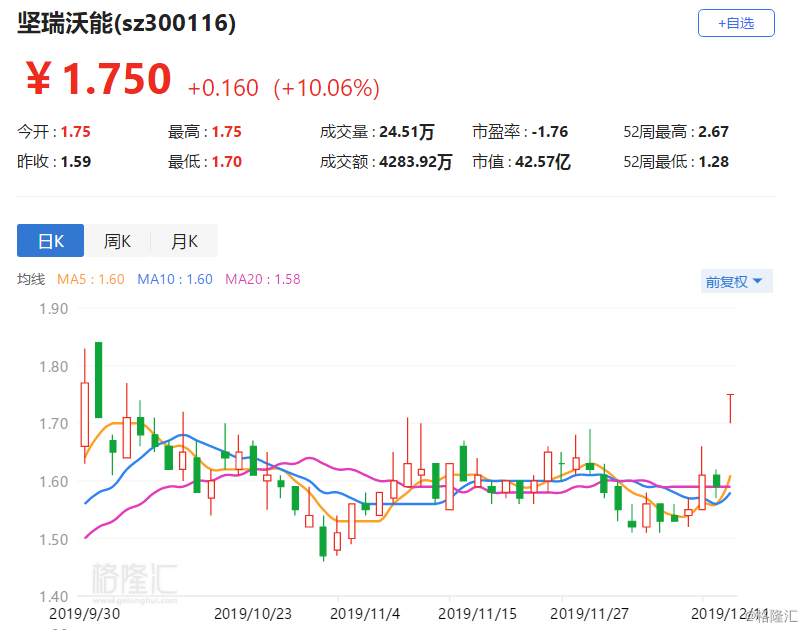Select the 日K daily chart tab
The width and height of the screenshot is (805, 630).
[x=50, y=241]
